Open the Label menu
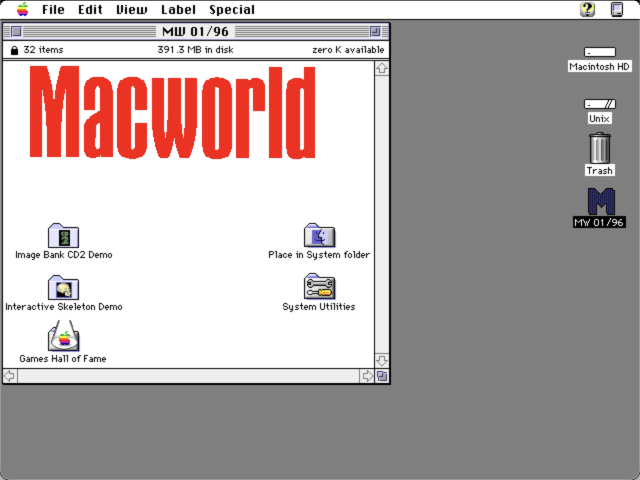 (x=178, y=9)
